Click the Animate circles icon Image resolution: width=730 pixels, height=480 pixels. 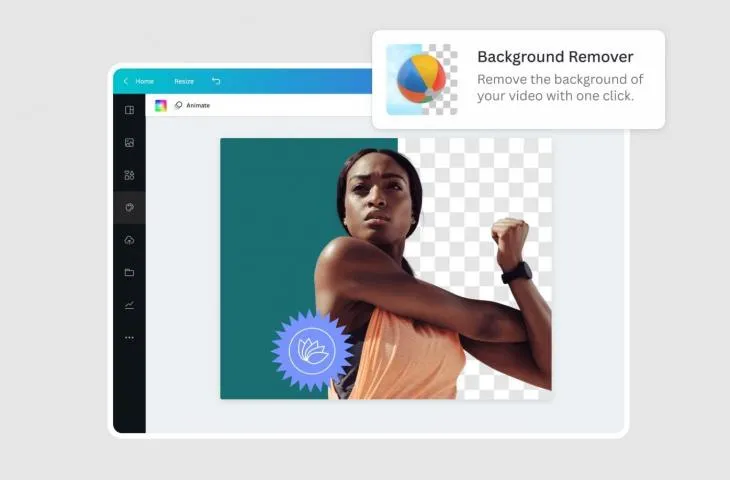click(x=178, y=106)
